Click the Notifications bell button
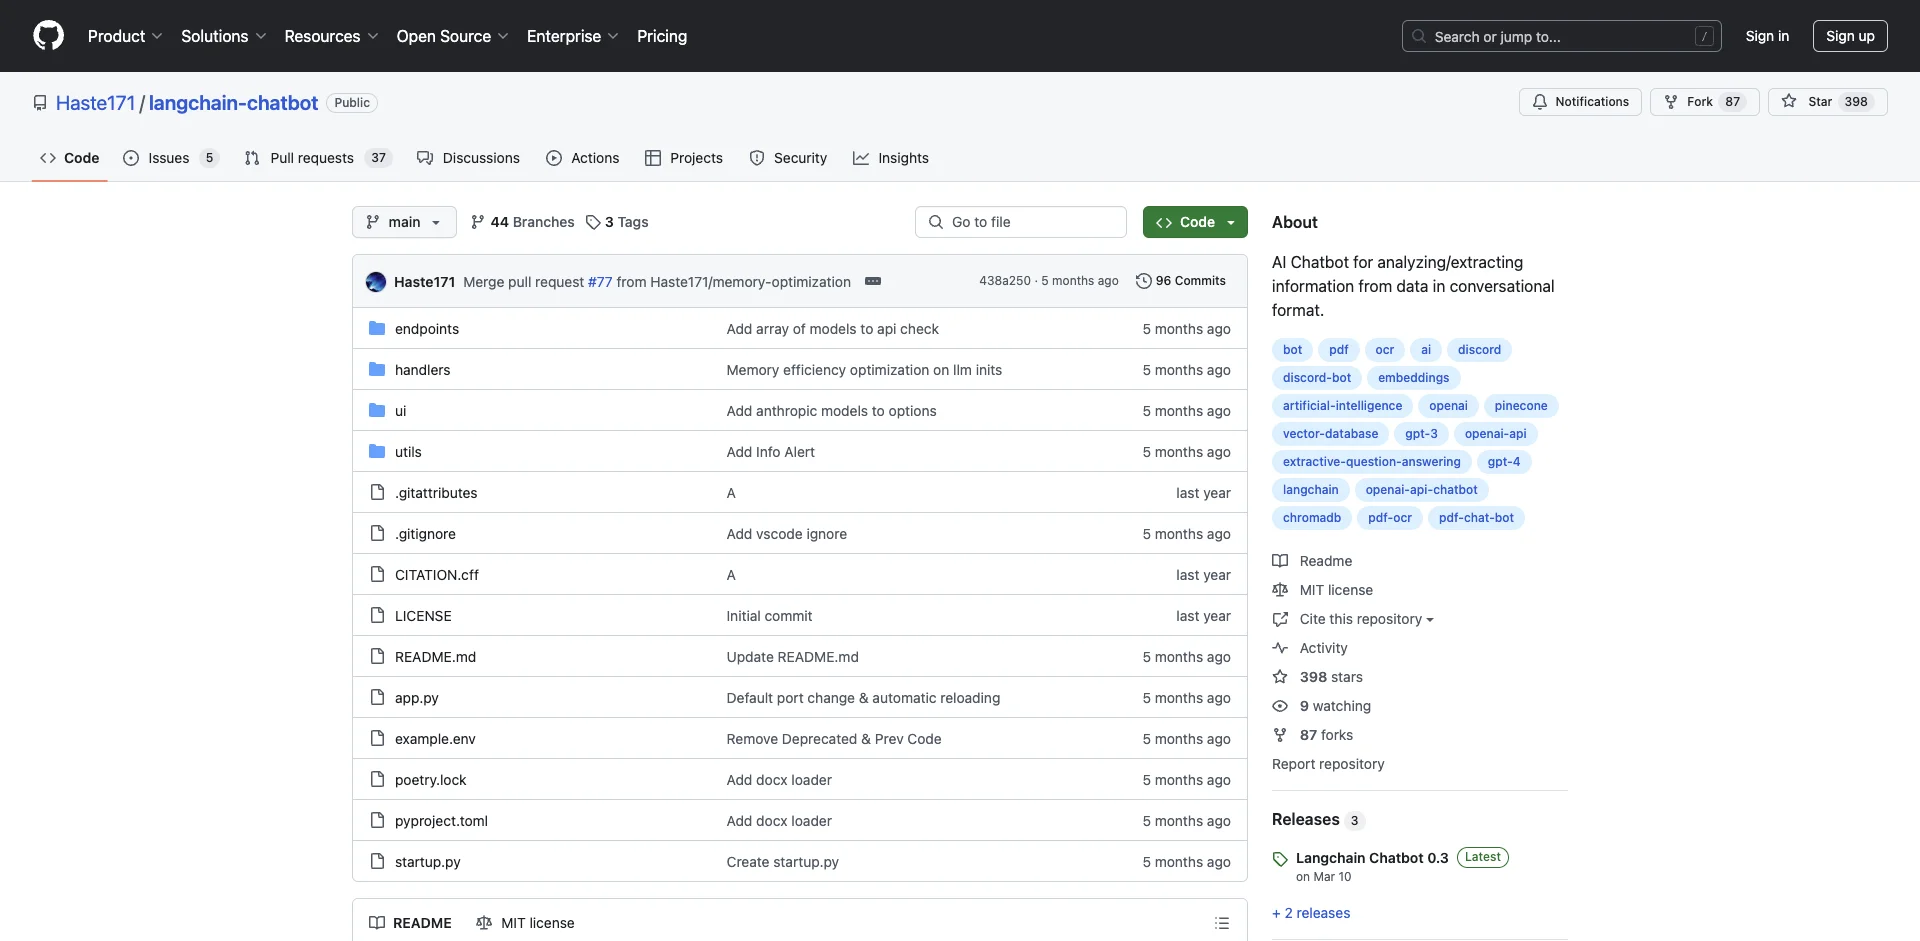 pos(1580,102)
